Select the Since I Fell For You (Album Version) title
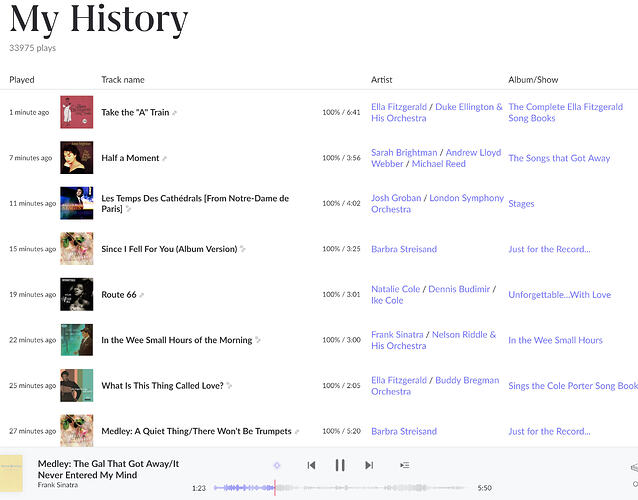The width and height of the screenshot is (638, 500). coord(169,249)
